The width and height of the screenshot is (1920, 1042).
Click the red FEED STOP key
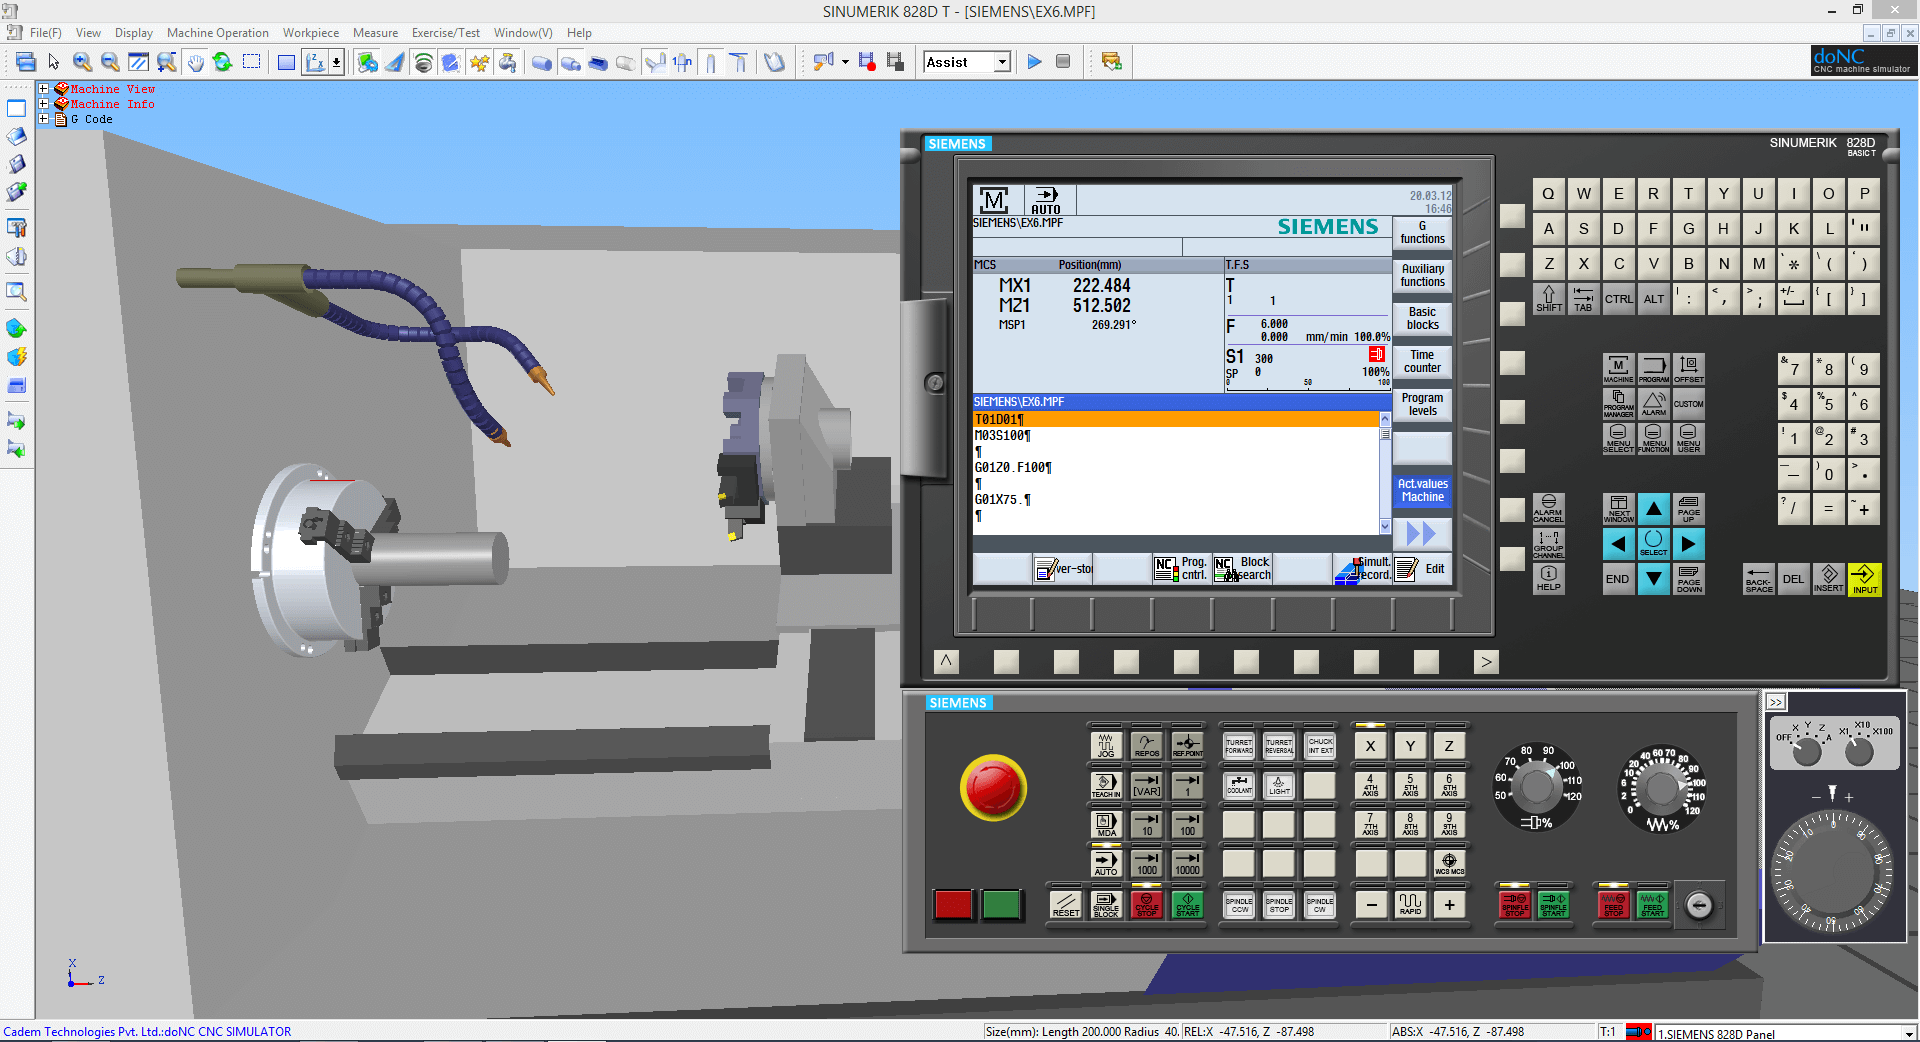click(1613, 904)
